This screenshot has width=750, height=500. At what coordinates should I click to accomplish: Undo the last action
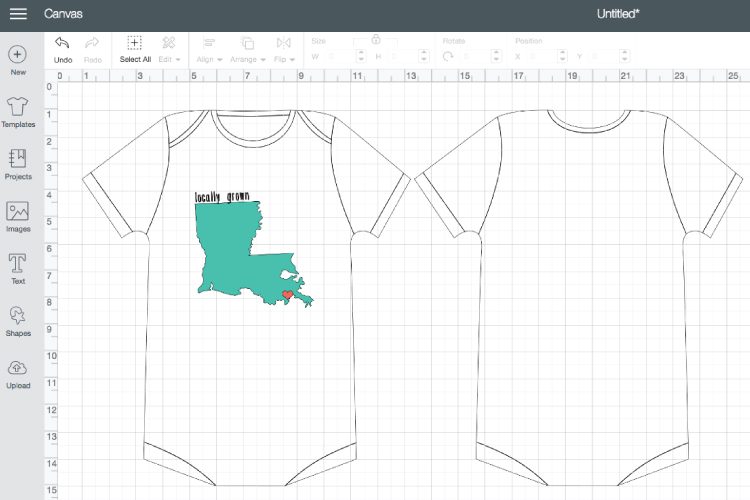63,50
